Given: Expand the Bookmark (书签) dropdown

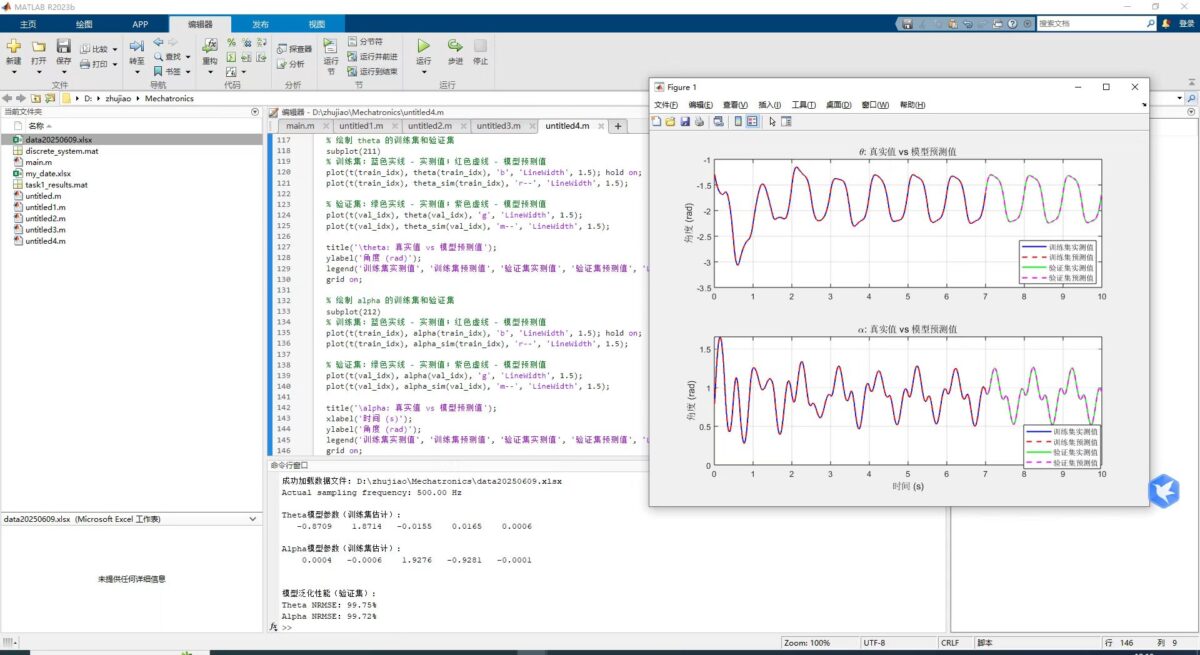Looking at the screenshot, I should [x=187, y=72].
